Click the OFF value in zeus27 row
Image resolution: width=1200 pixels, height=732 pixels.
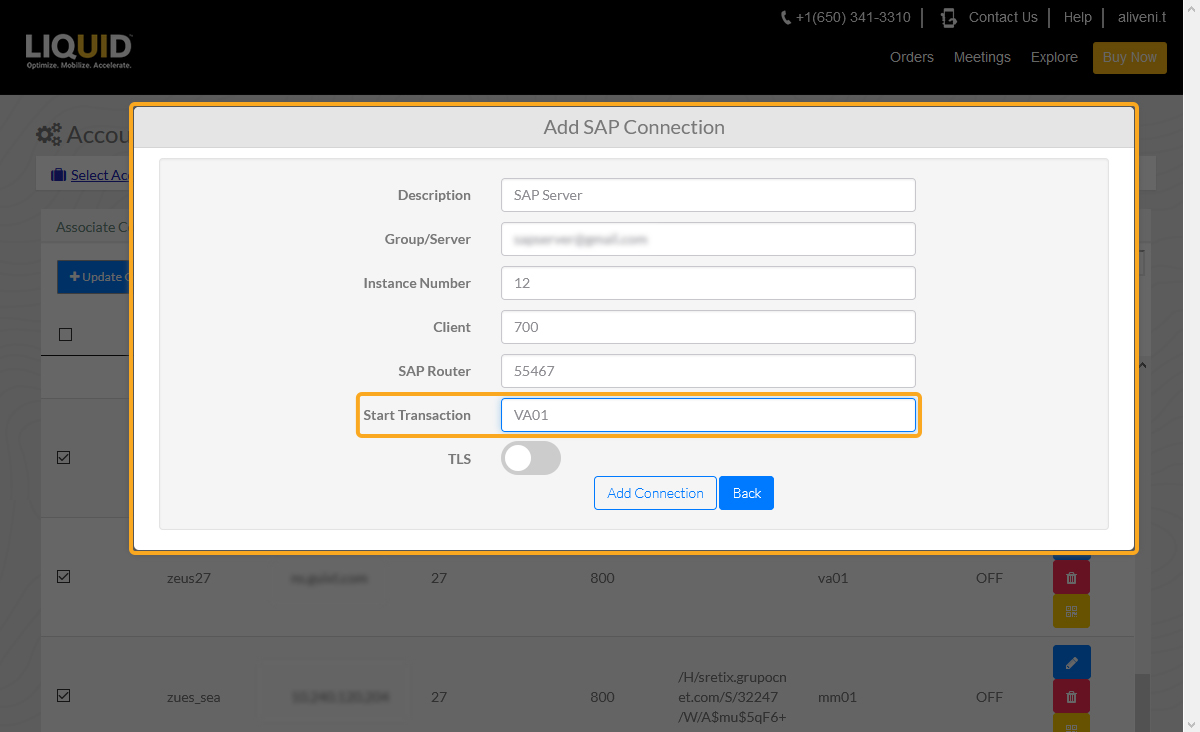[x=989, y=578]
